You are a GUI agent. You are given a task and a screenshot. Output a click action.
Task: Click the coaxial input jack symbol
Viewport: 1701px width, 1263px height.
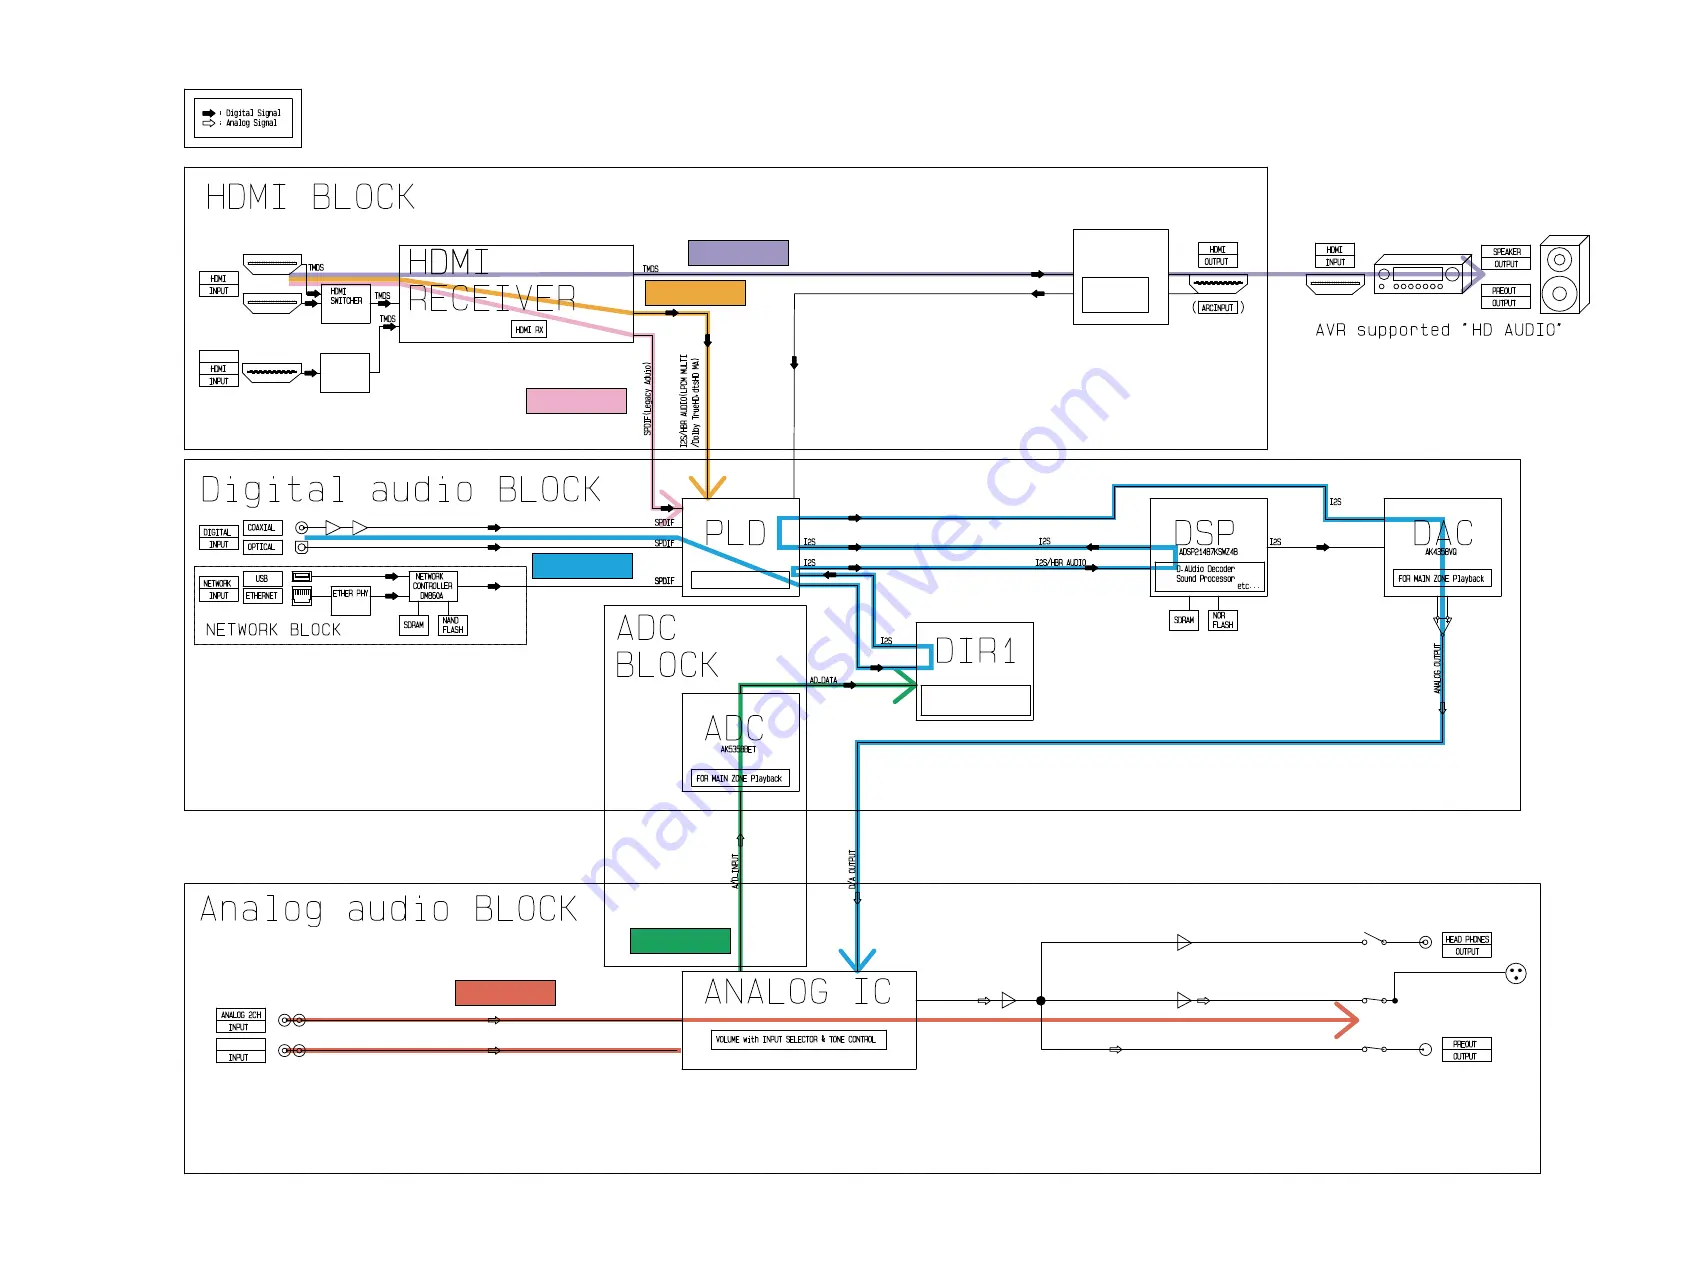[302, 527]
